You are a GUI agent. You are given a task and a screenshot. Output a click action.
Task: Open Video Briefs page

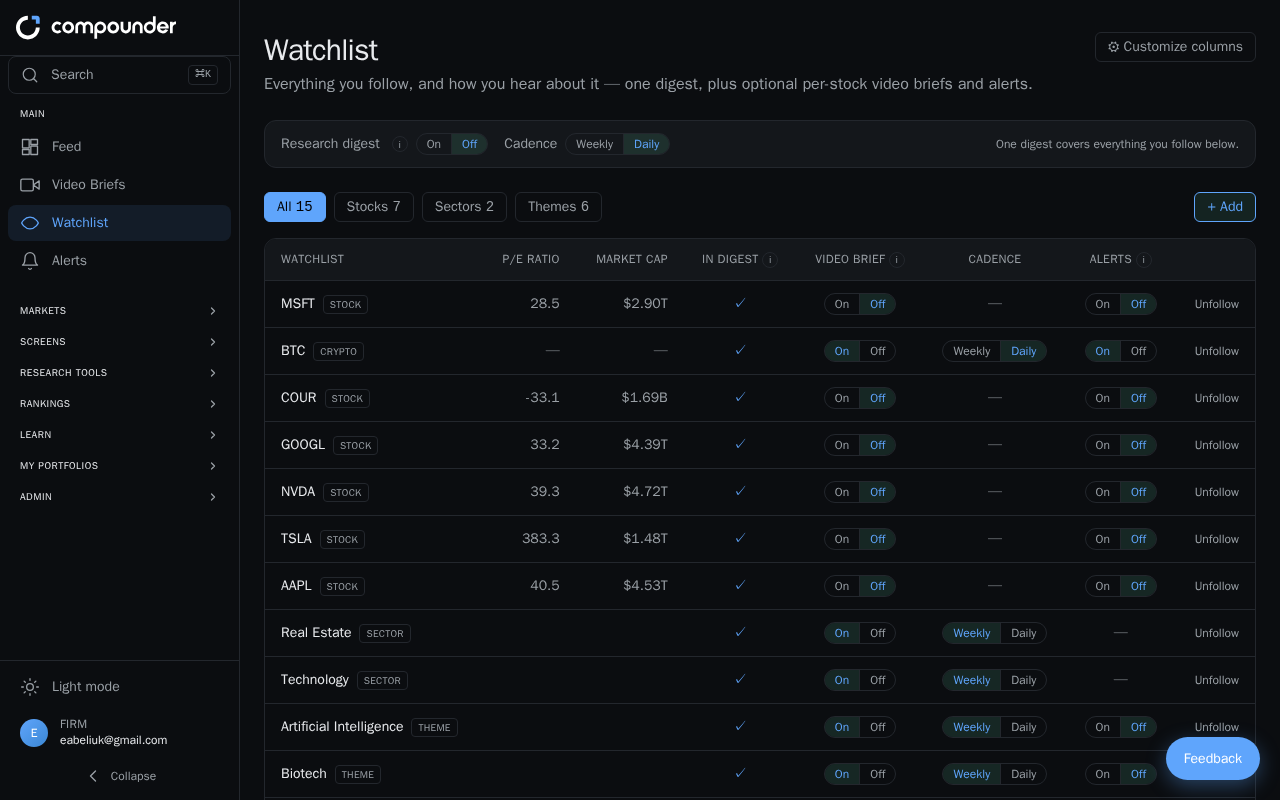coord(119,185)
